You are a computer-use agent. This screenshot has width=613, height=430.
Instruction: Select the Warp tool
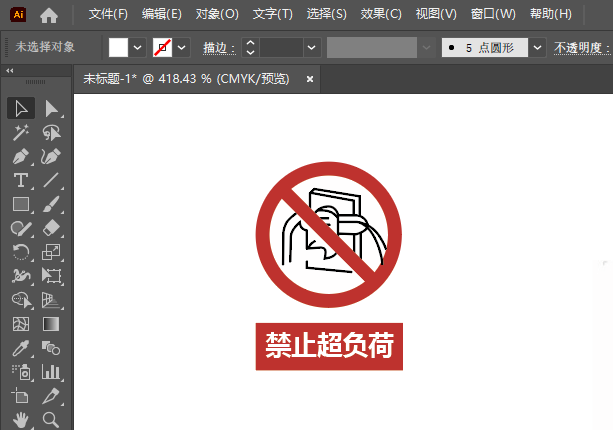[21, 276]
